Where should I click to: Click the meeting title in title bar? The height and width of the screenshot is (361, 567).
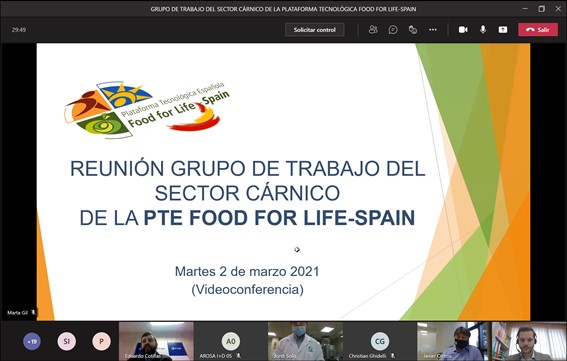(x=283, y=9)
